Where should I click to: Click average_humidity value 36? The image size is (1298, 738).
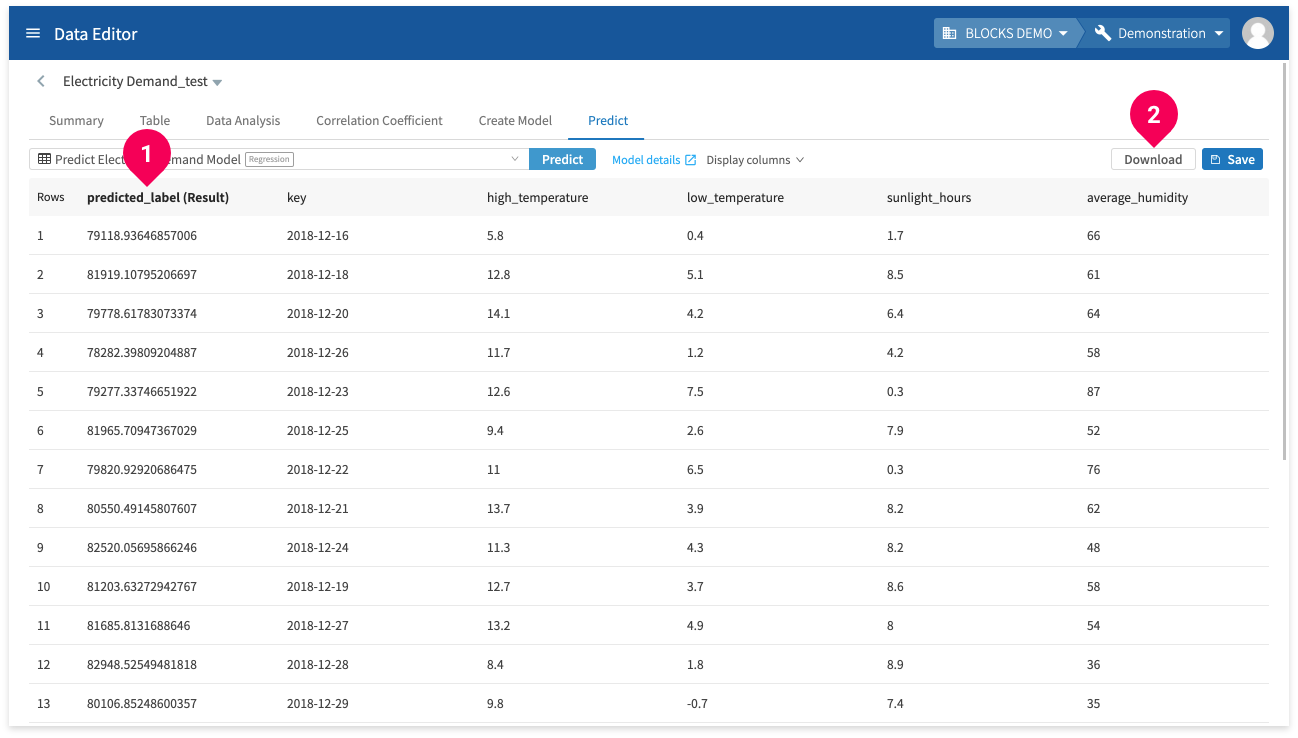[1094, 665]
